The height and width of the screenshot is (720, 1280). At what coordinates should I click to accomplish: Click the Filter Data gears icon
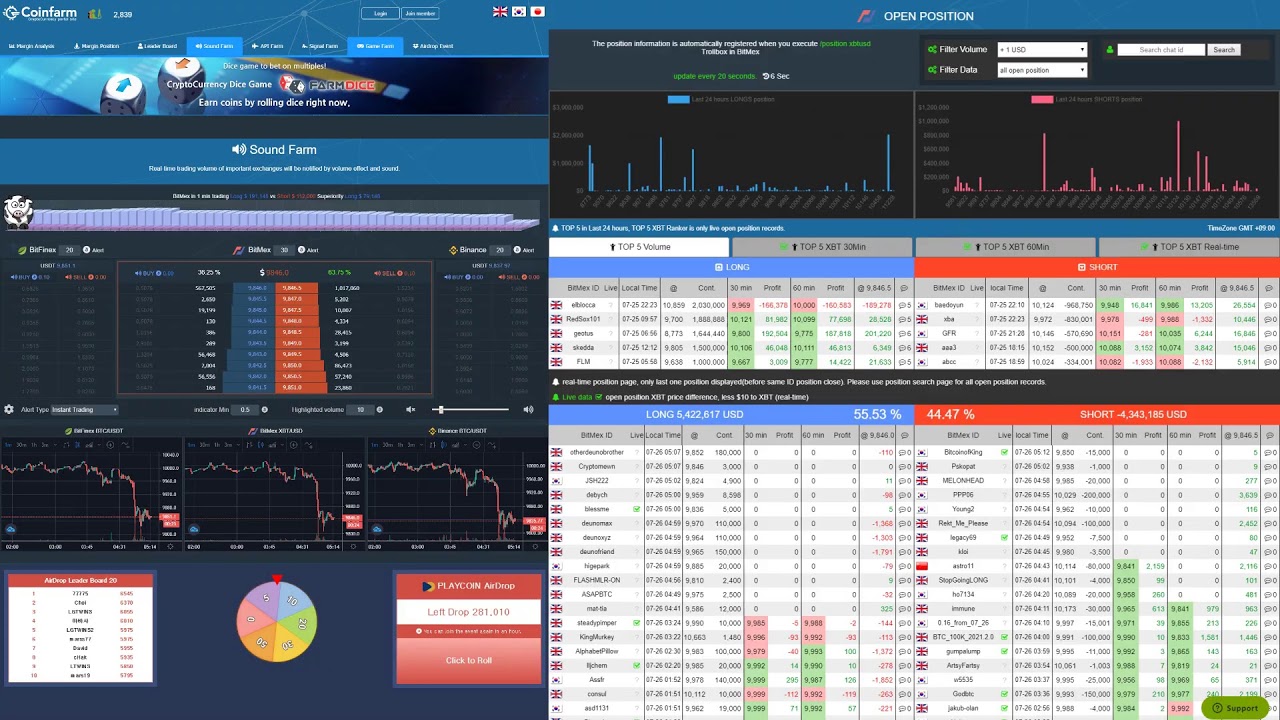coord(932,70)
